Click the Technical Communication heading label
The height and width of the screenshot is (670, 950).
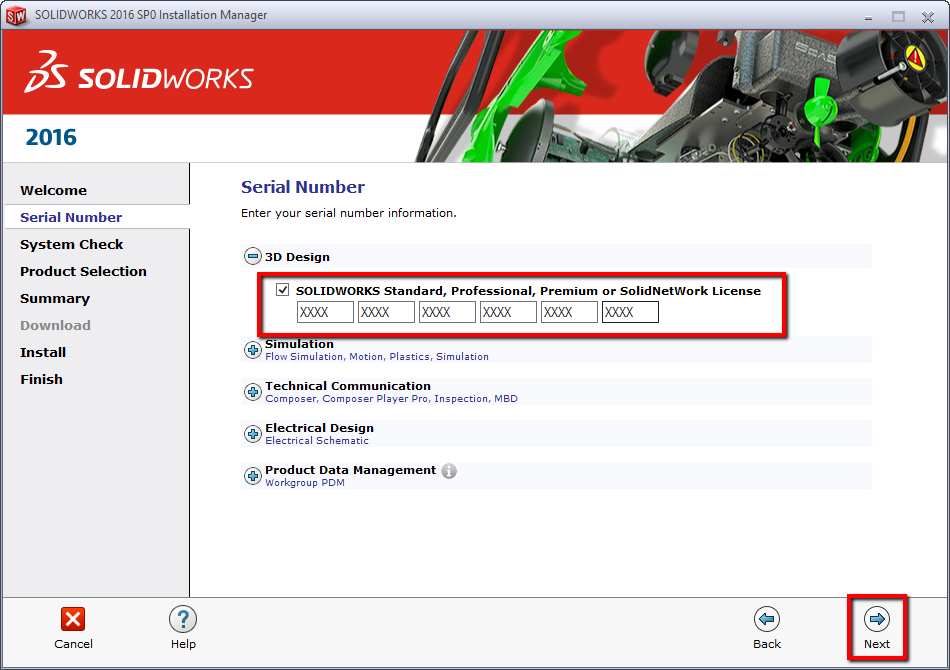pyautogui.click(x=348, y=386)
